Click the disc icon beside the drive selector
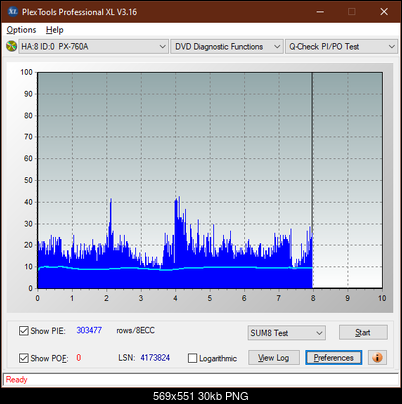402x404 pixels. 11,46
